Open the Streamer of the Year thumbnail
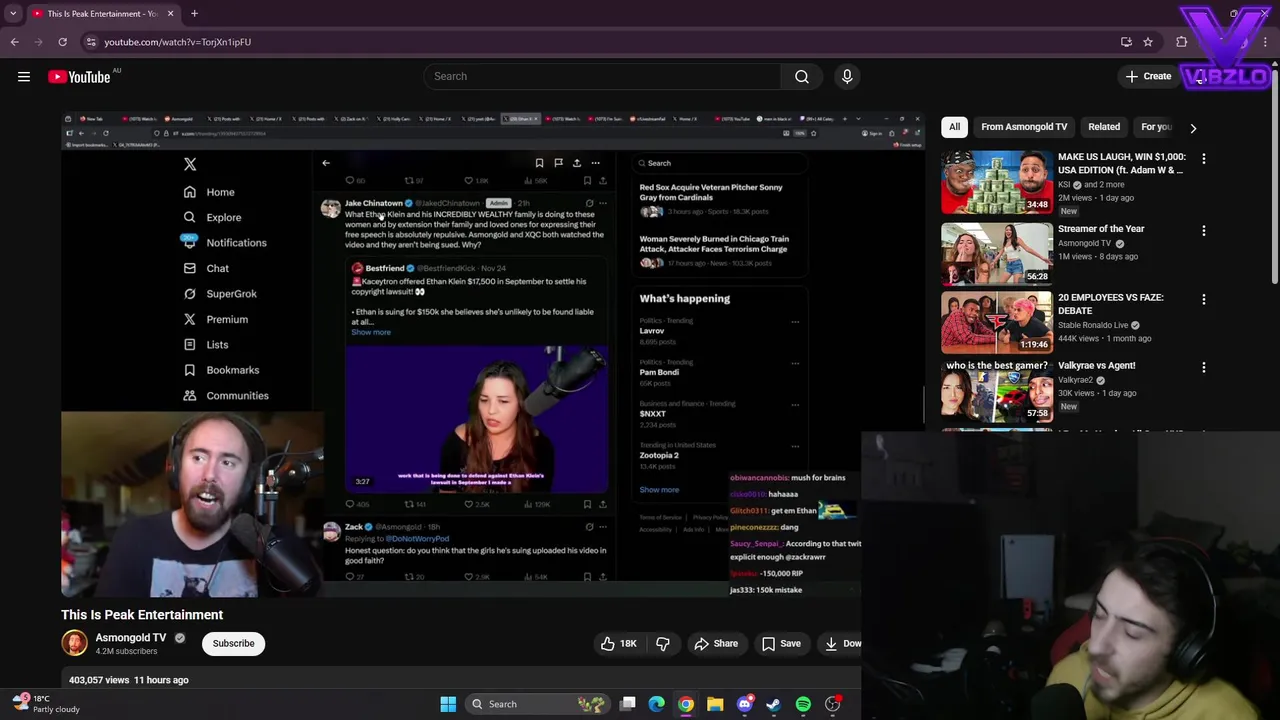Viewport: 1280px width, 720px height. coord(997,254)
